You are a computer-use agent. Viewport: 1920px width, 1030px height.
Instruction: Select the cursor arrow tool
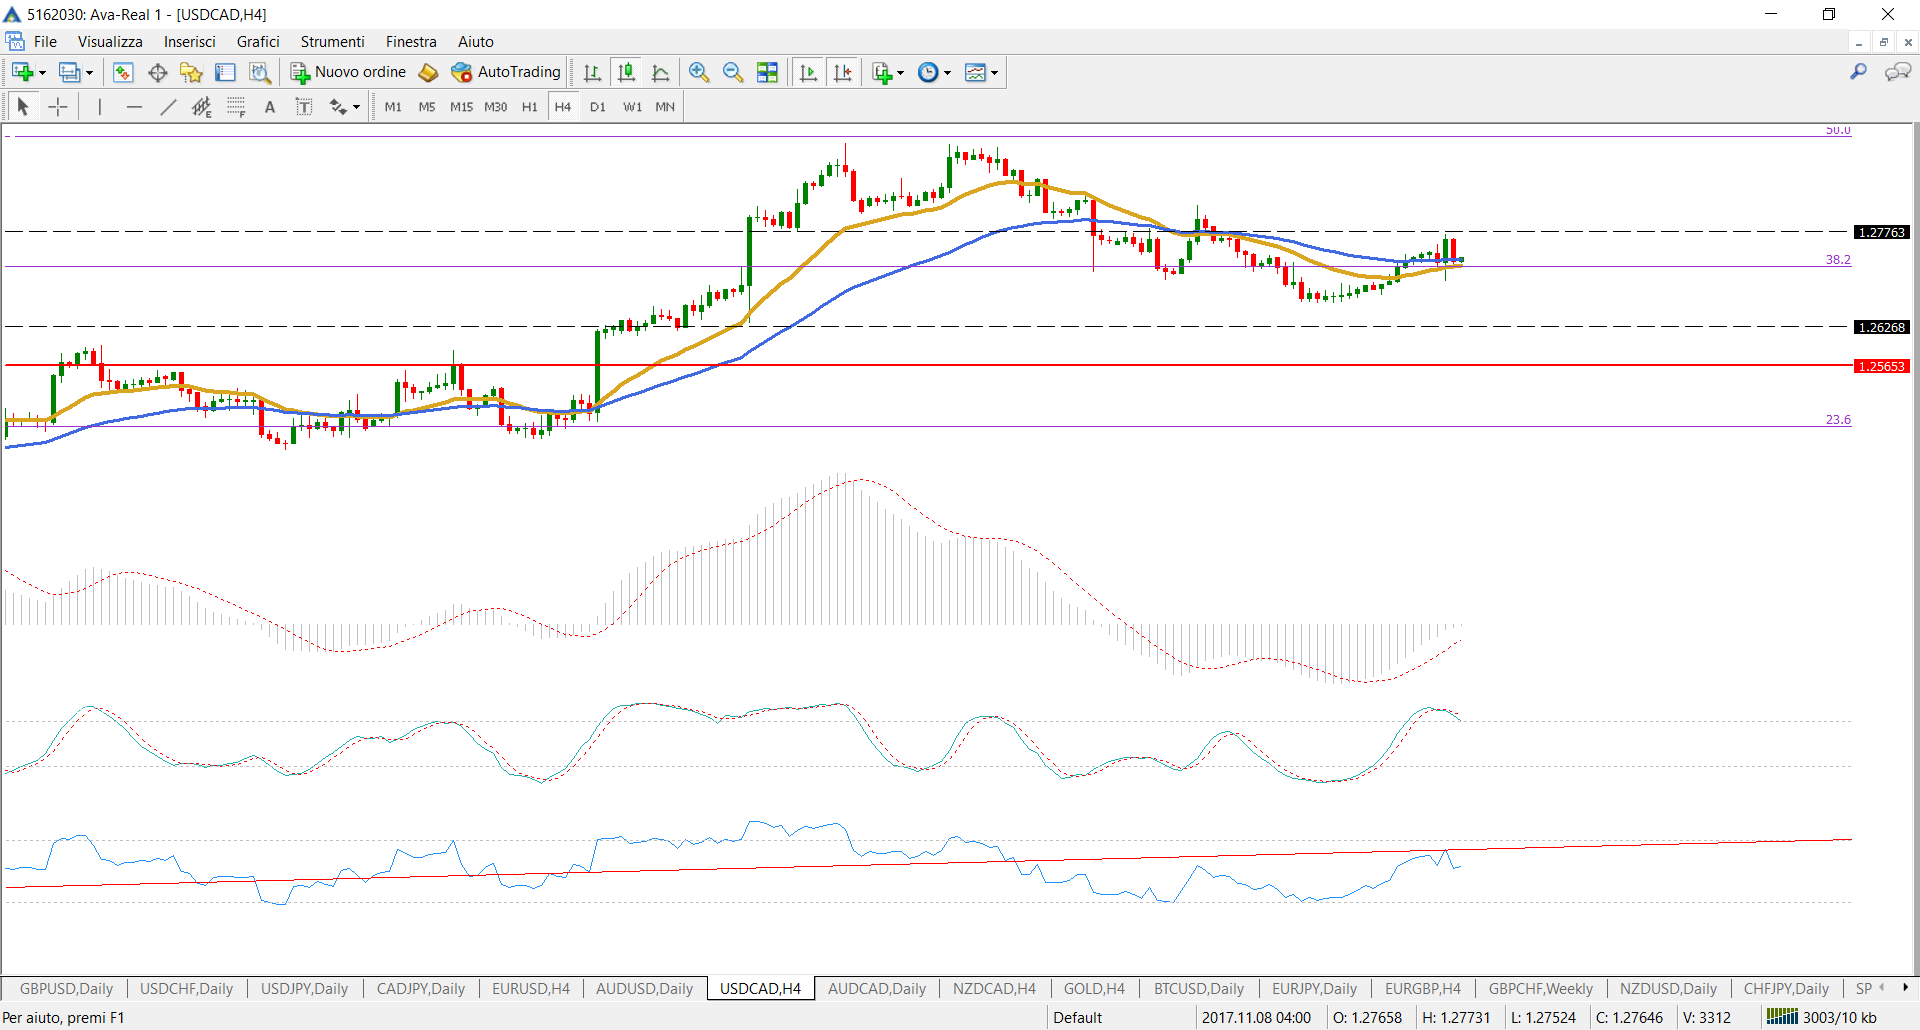tap(23, 106)
